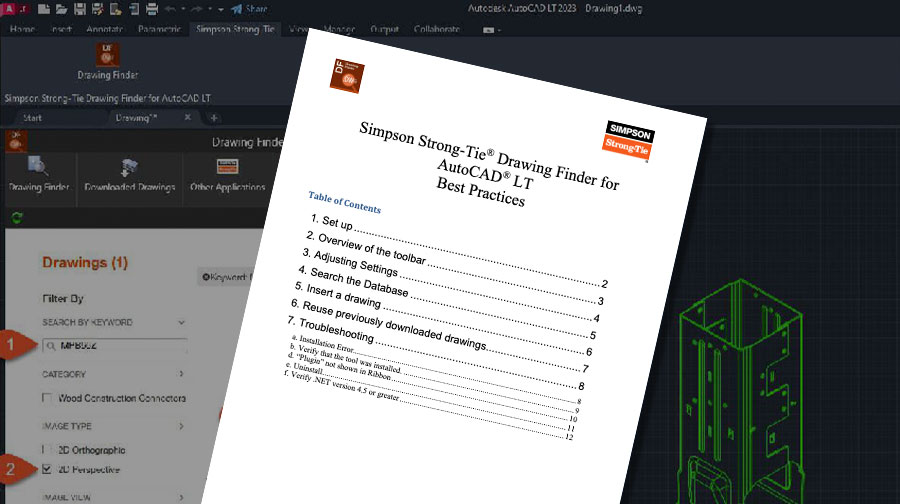Open the Undo history dropdown arrow
900x504 pixels.
pos(183,9)
